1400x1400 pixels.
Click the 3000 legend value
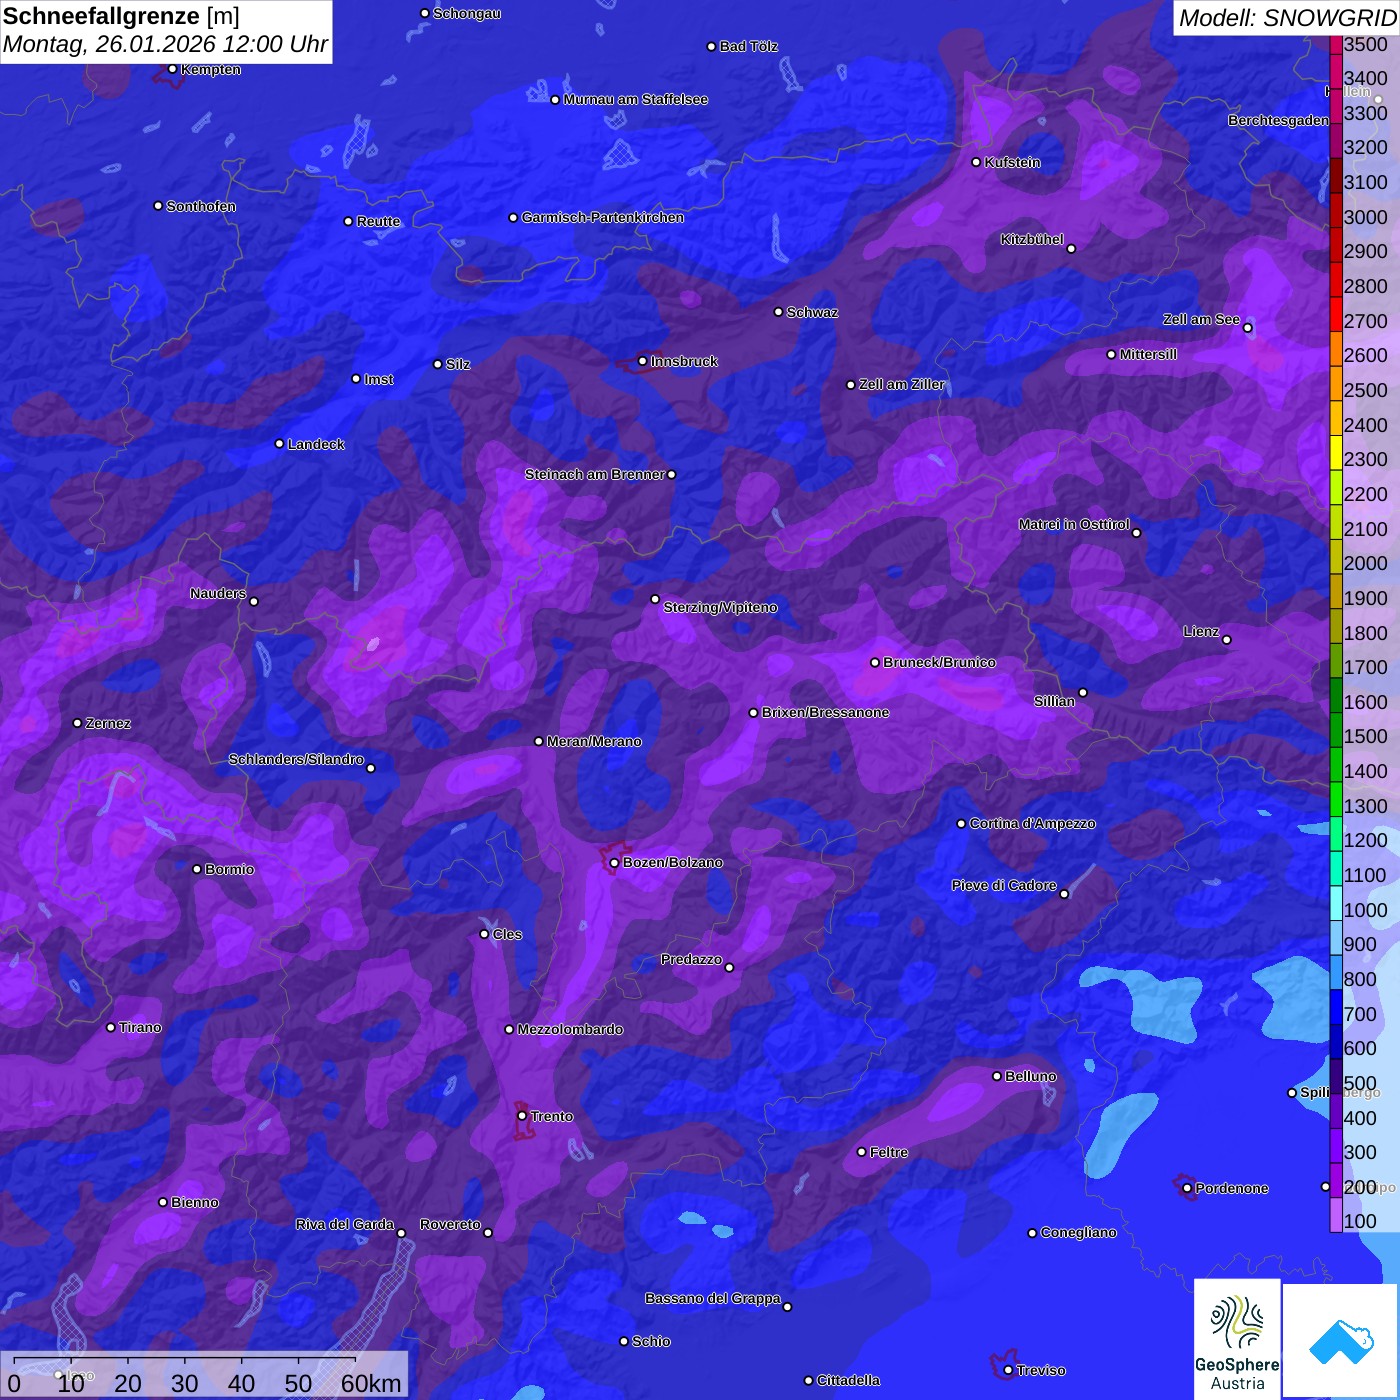tap(1366, 217)
